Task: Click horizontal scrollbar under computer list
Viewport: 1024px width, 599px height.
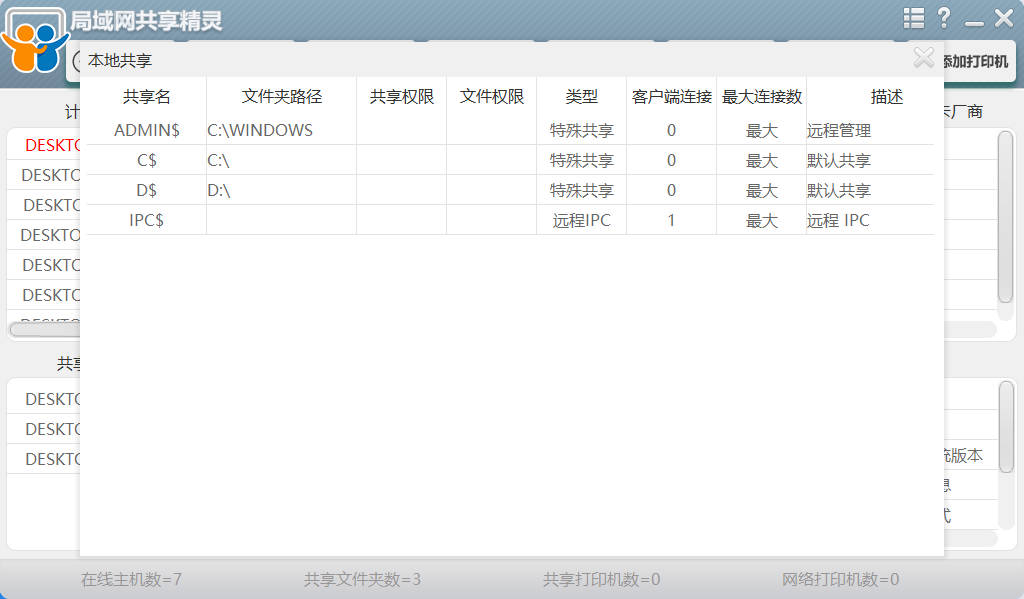Action: (44, 330)
